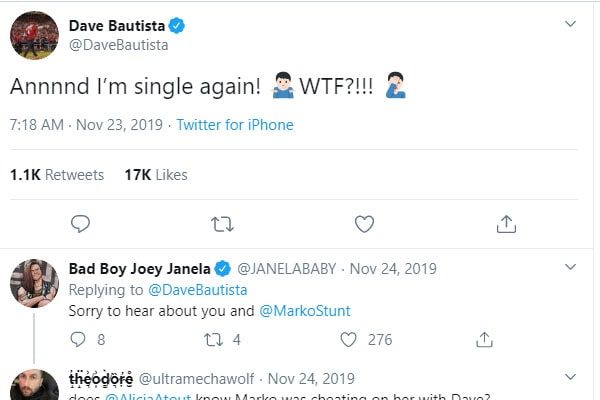The image size is (600, 400).
Task: Reply to Joey Janela's comment
Action: coord(78,339)
